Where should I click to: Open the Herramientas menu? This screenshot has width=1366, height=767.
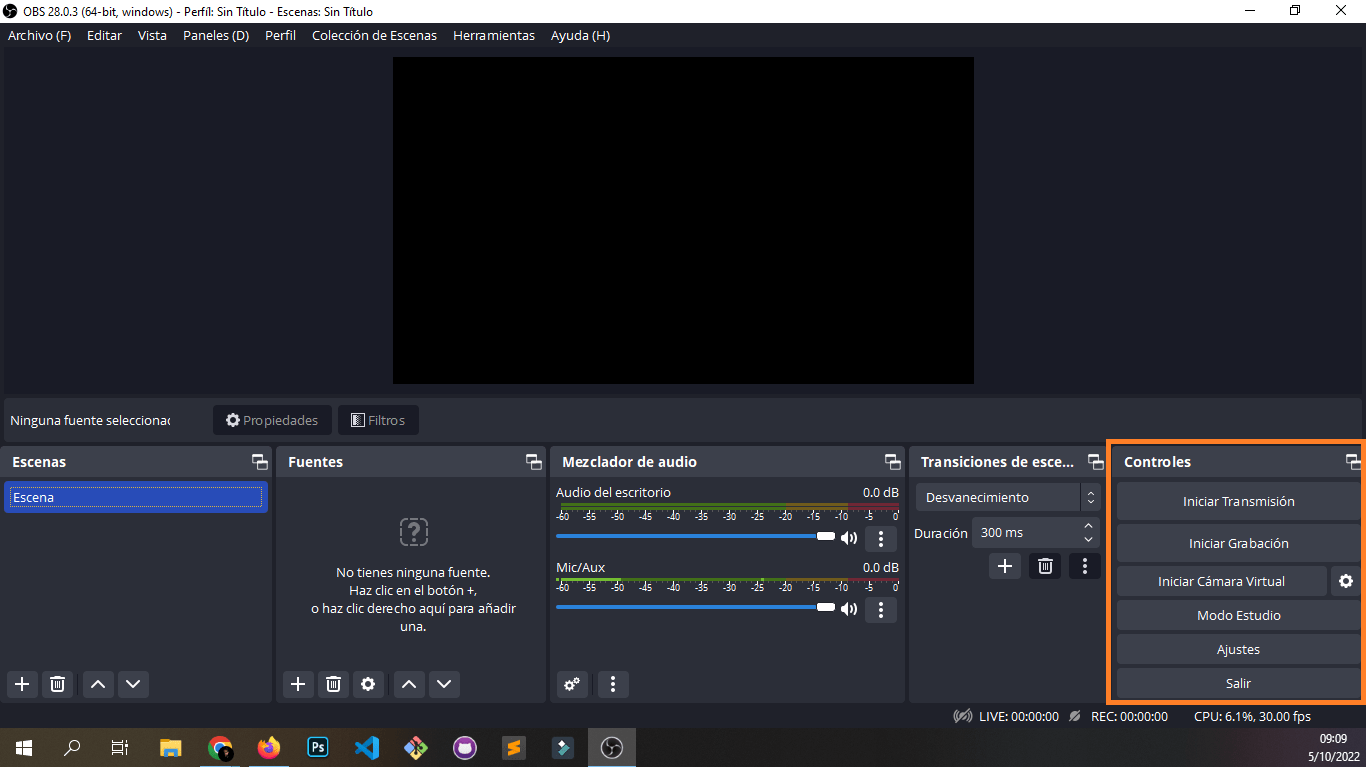click(493, 35)
